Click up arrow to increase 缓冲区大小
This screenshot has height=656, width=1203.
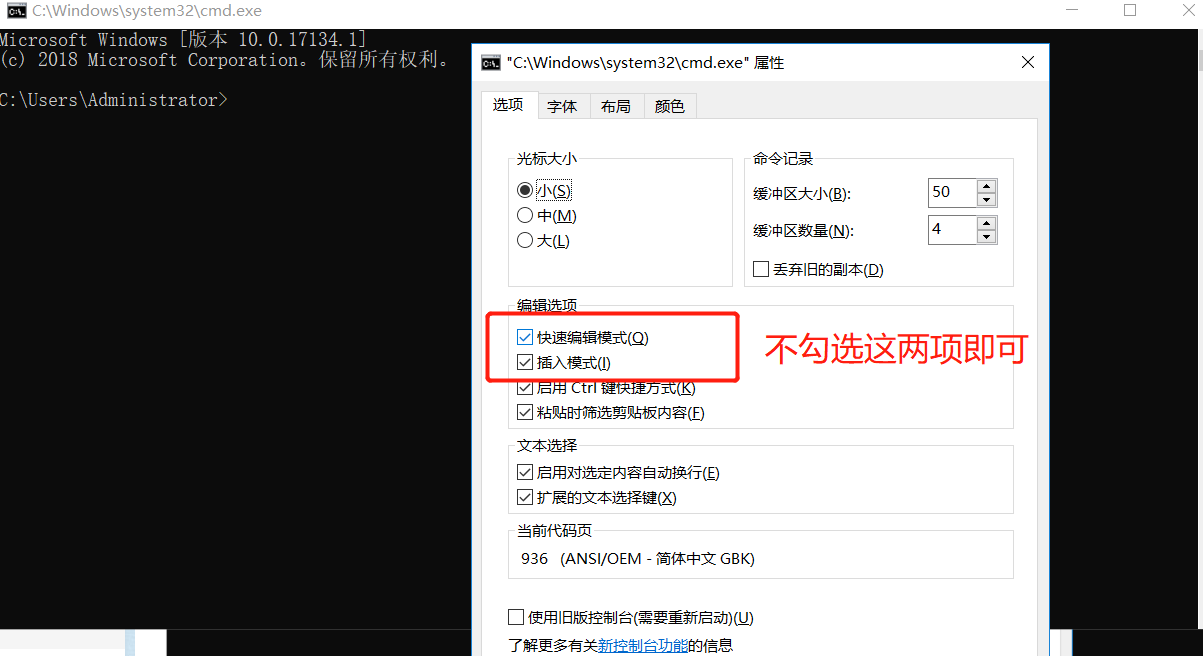point(987,186)
